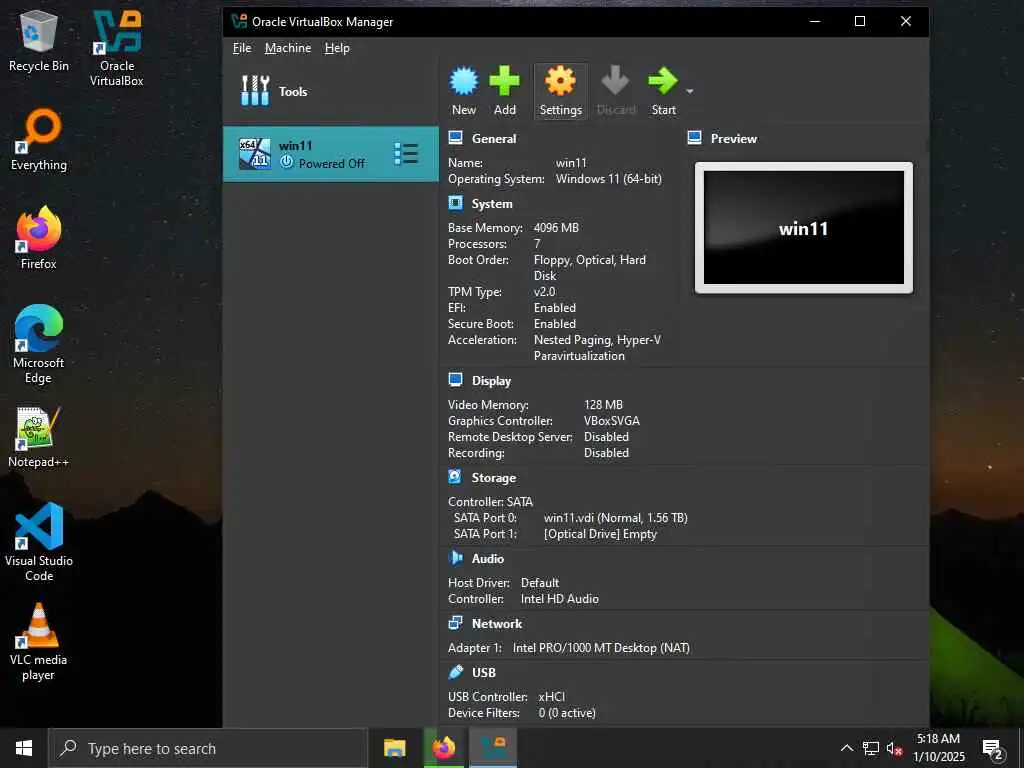Open the dropdown arrow beside Start
This screenshot has height=768, width=1024.
pyautogui.click(x=689, y=91)
